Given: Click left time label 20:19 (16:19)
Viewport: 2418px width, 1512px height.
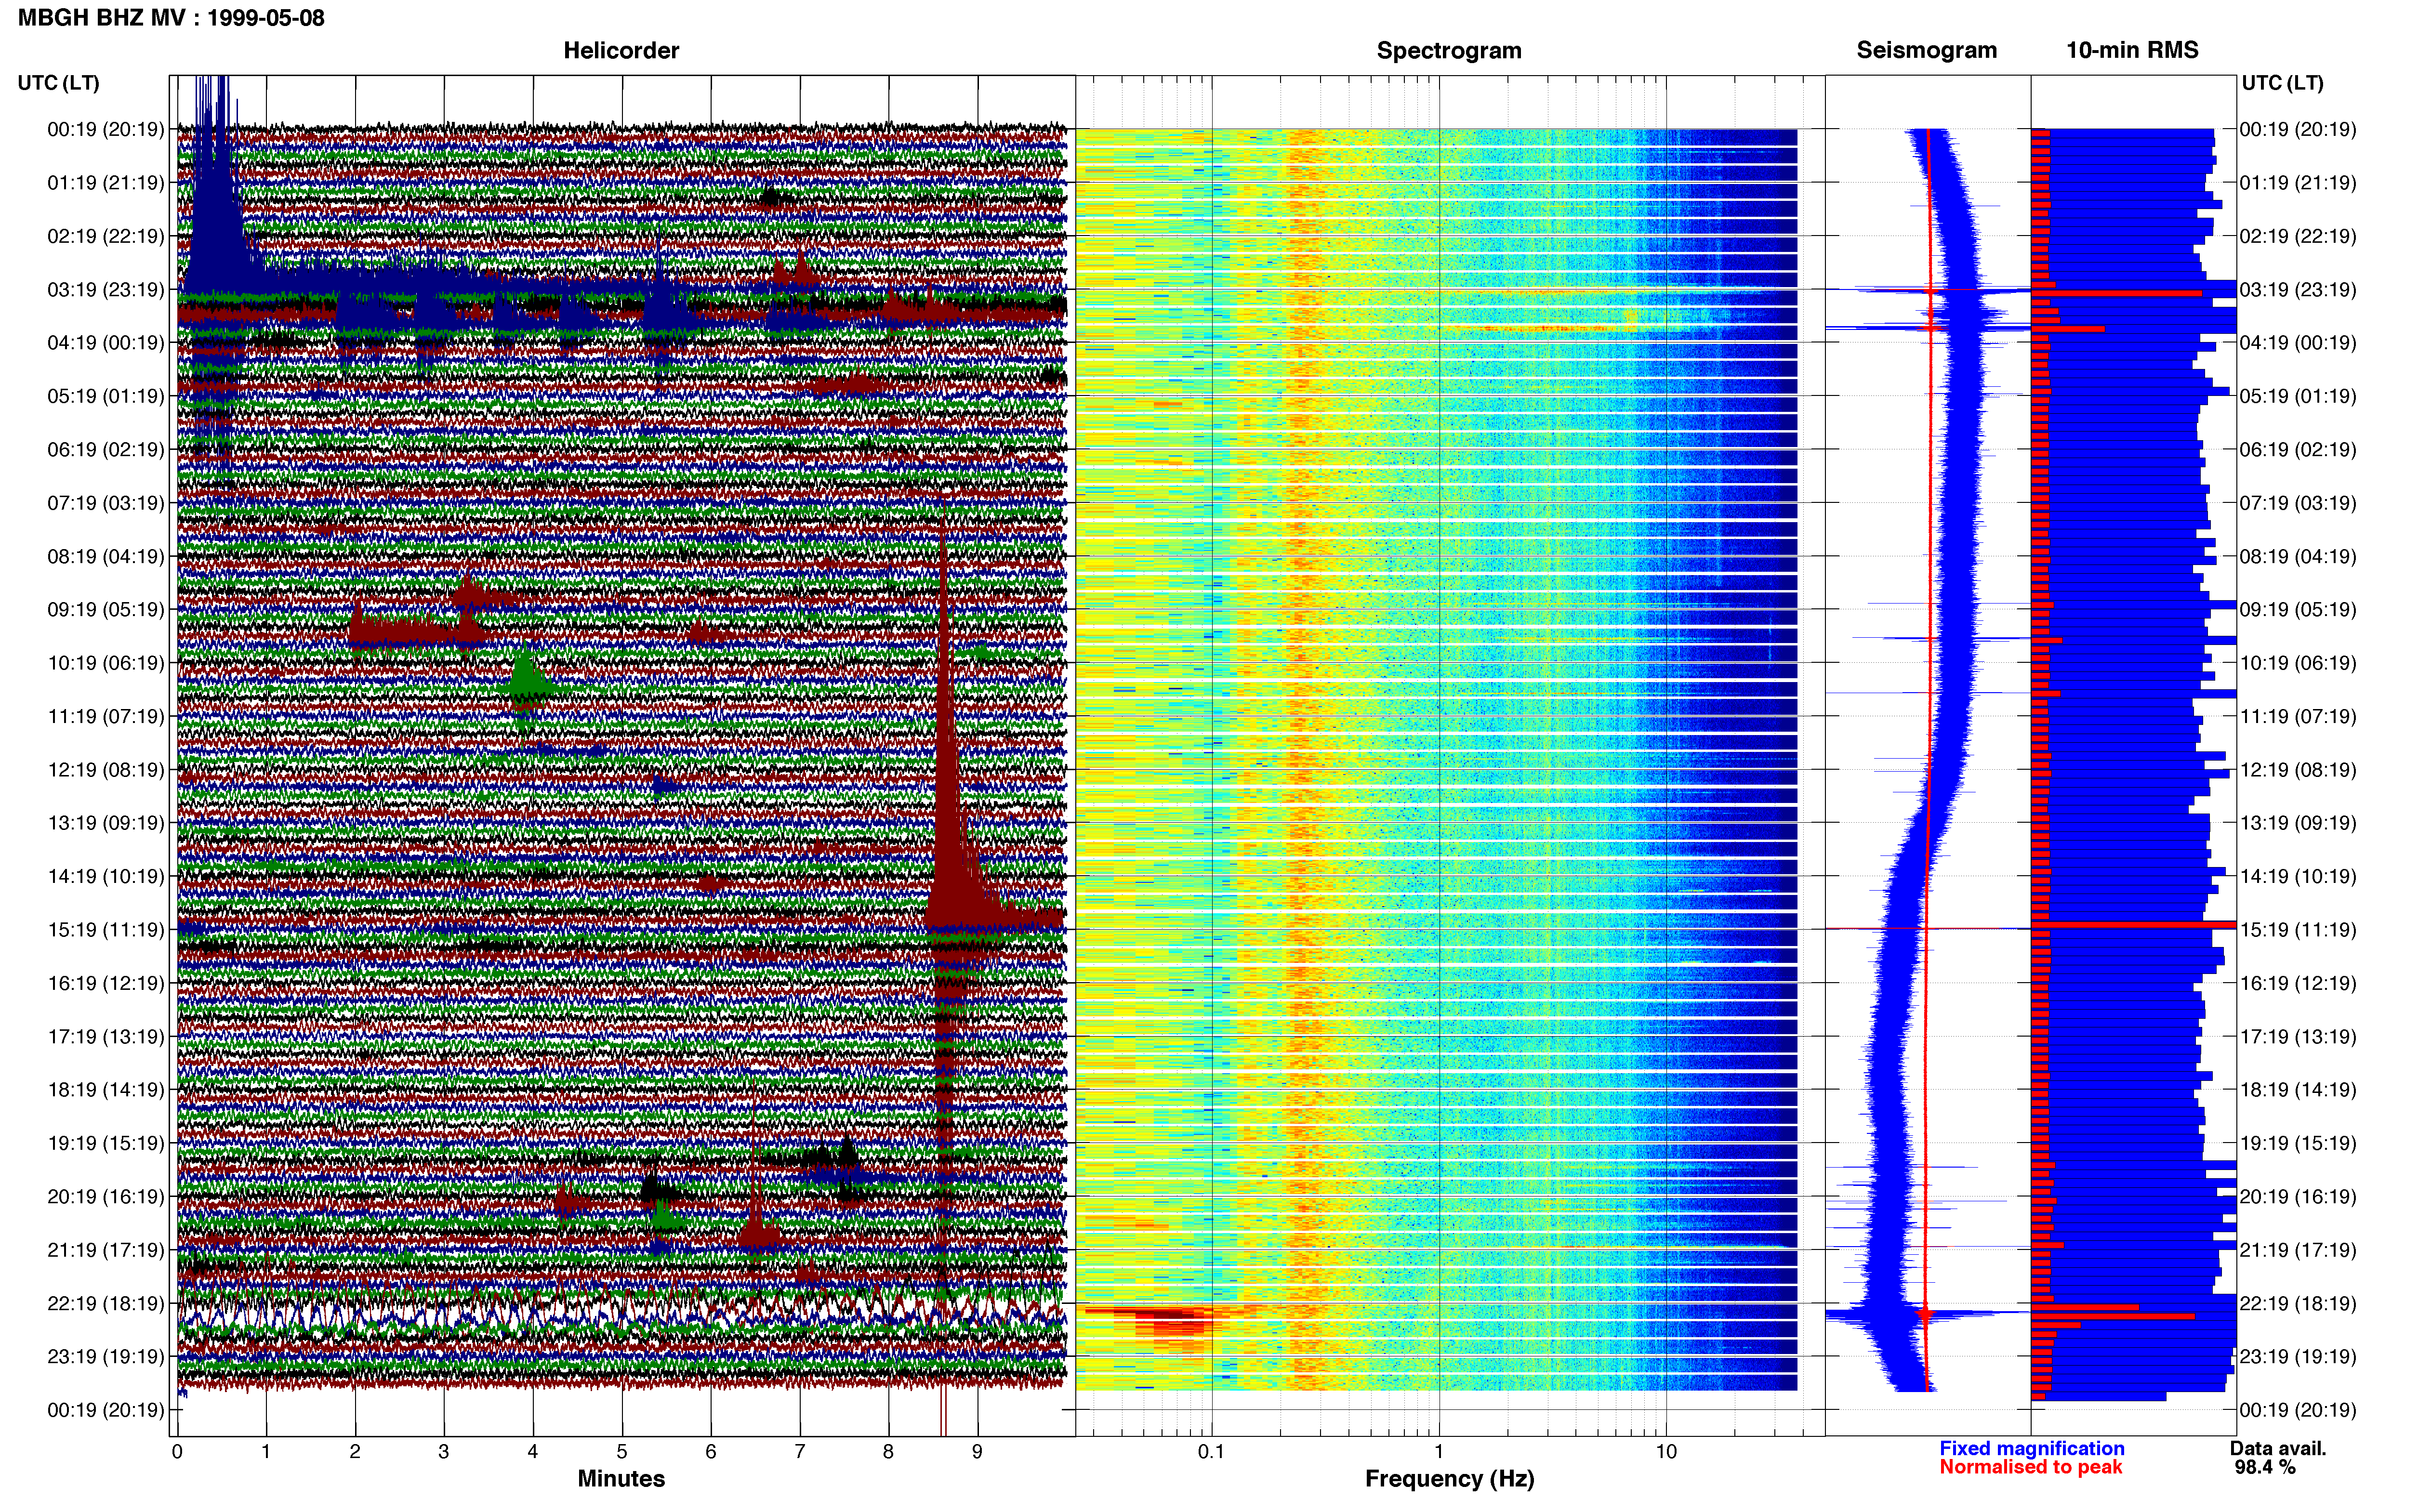Looking at the screenshot, I should [x=105, y=1197].
